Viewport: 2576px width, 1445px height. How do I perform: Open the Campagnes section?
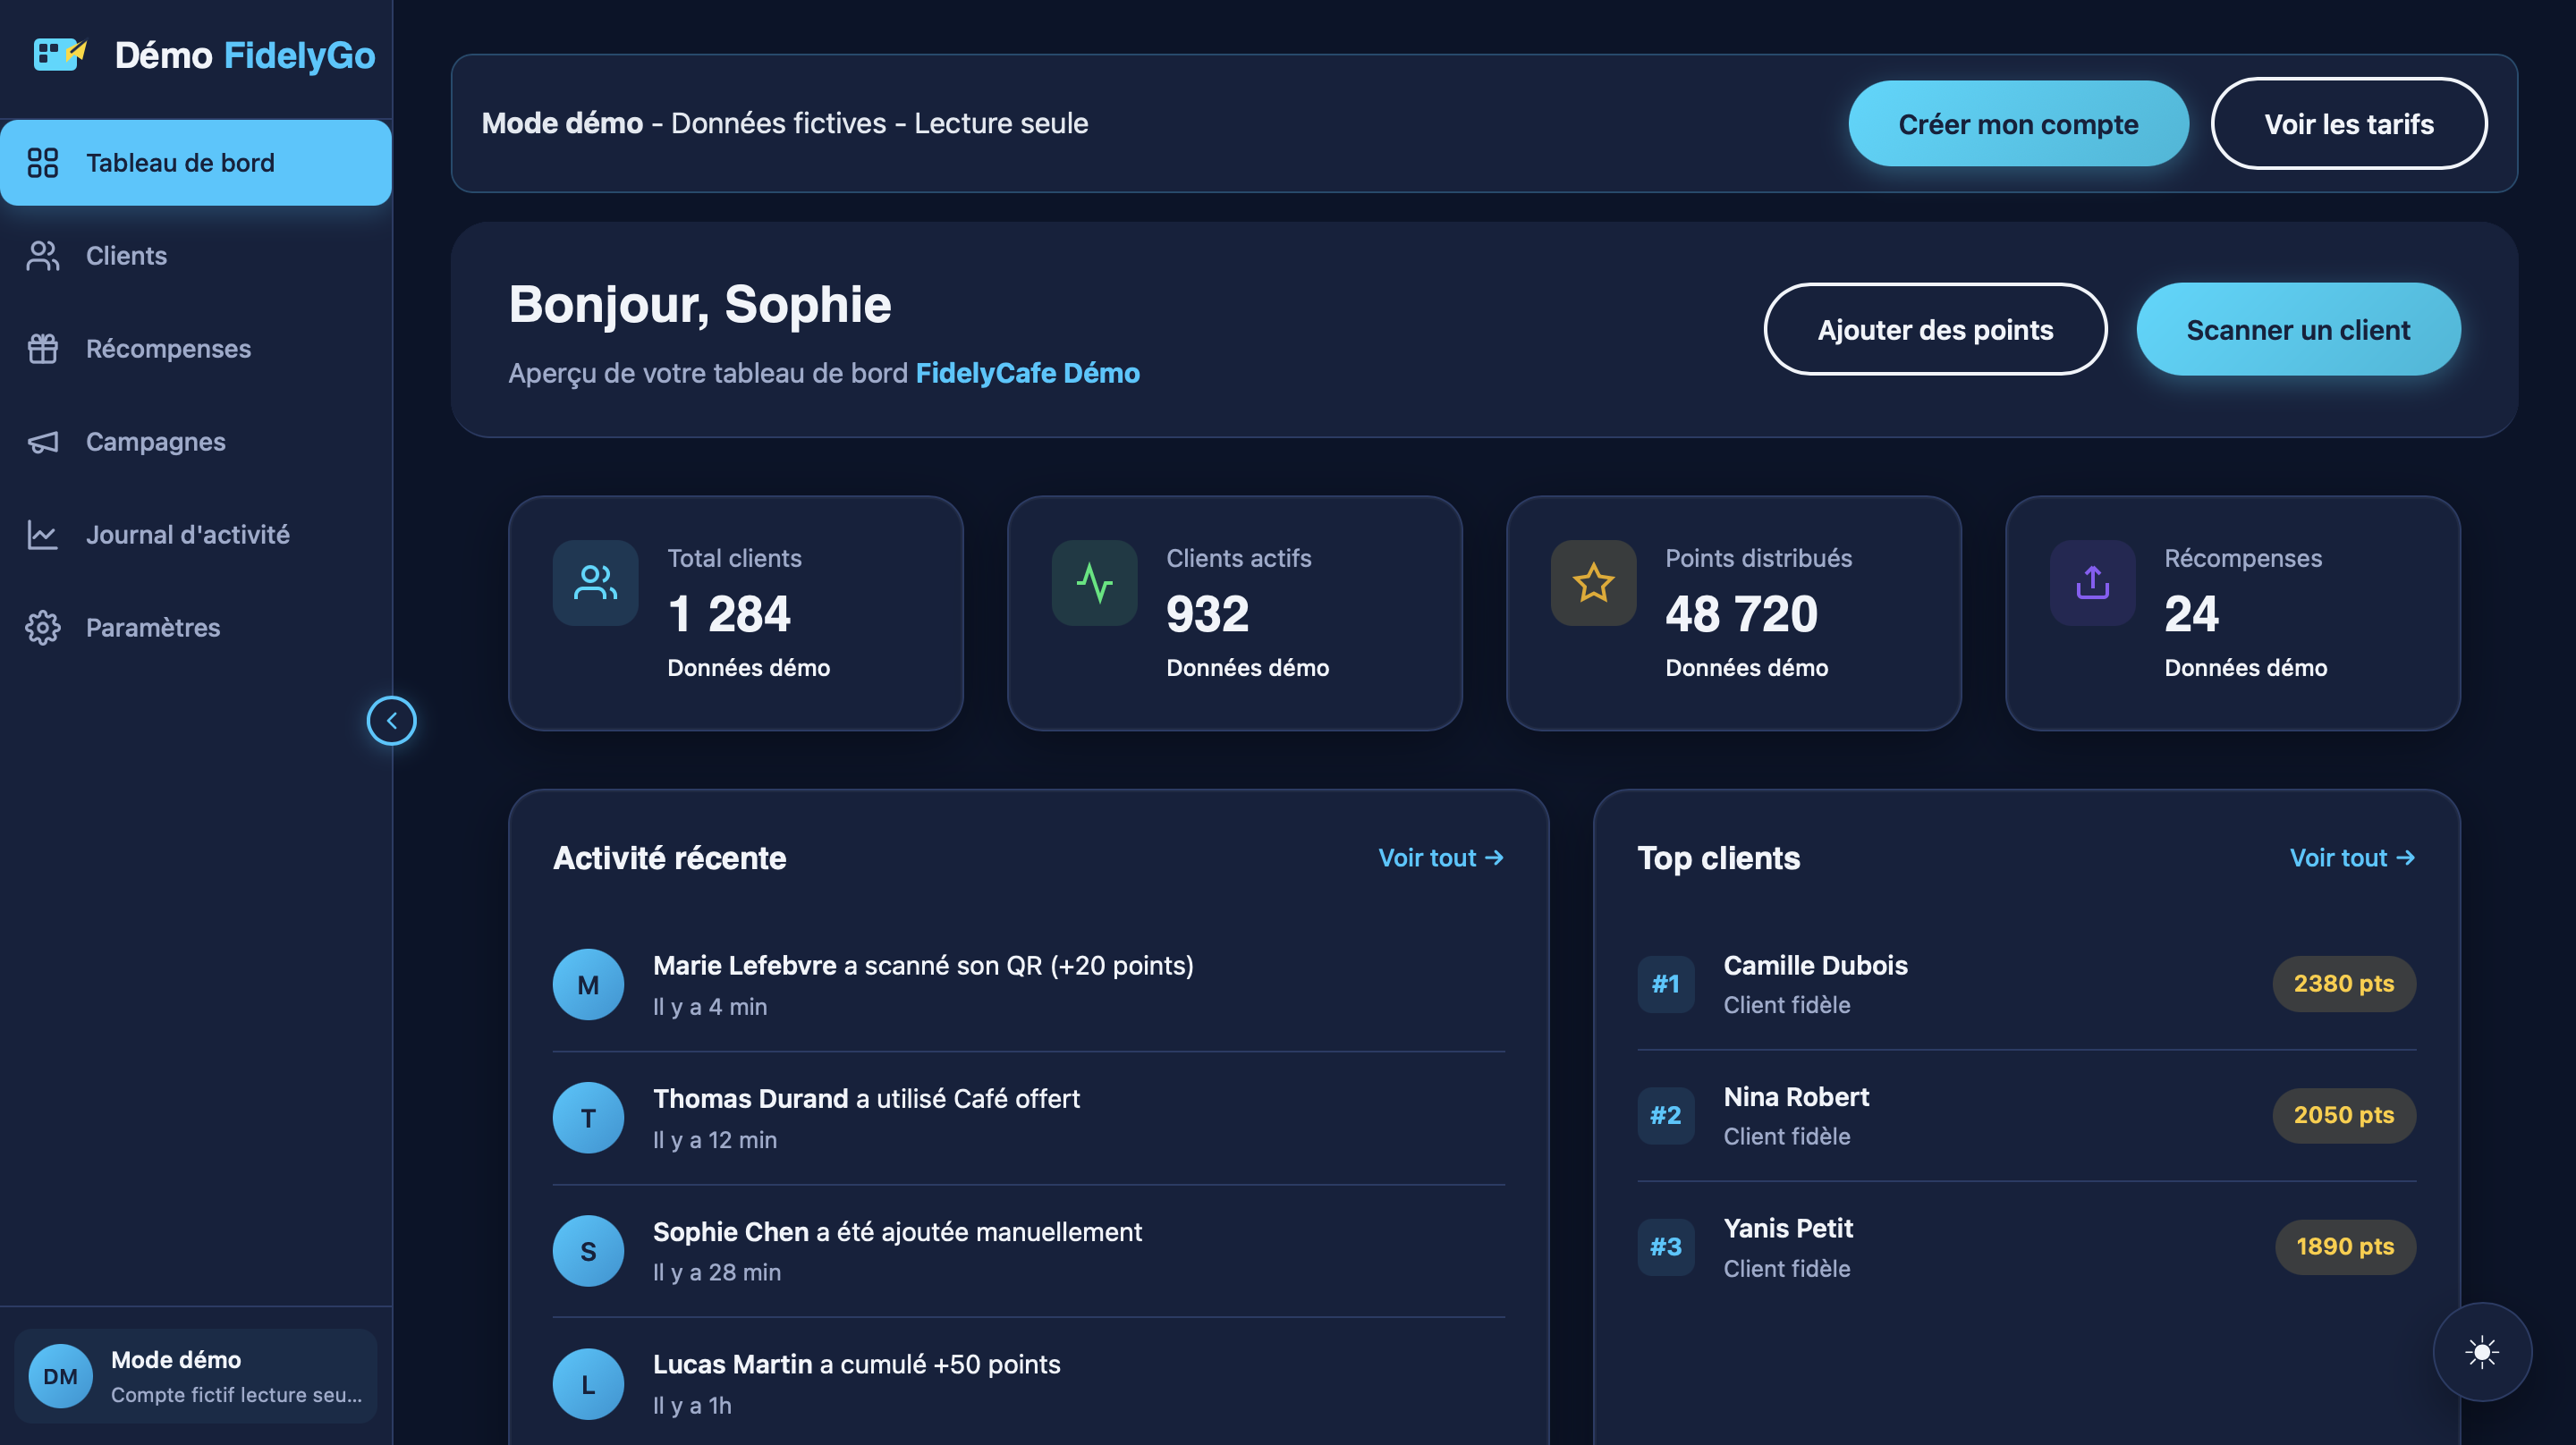[x=196, y=442]
